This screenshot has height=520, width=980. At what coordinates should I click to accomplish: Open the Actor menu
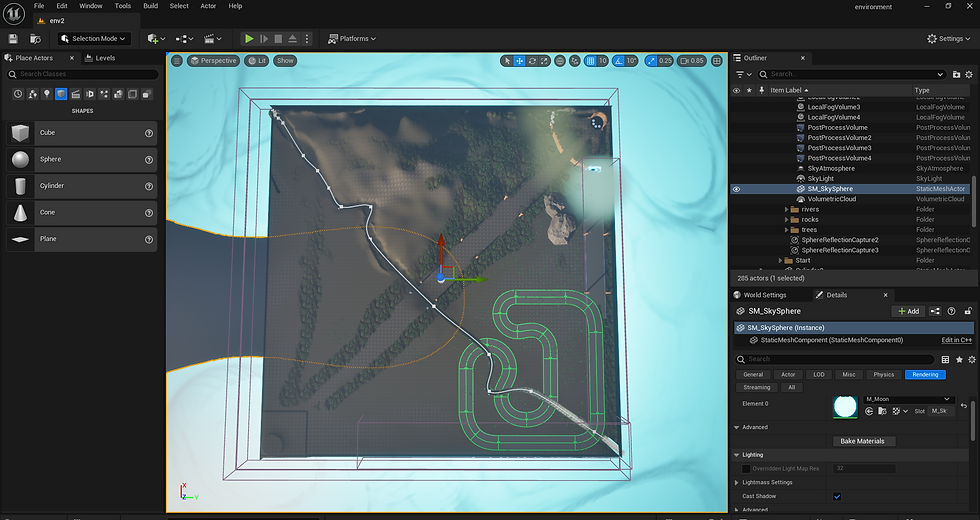point(208,6)
